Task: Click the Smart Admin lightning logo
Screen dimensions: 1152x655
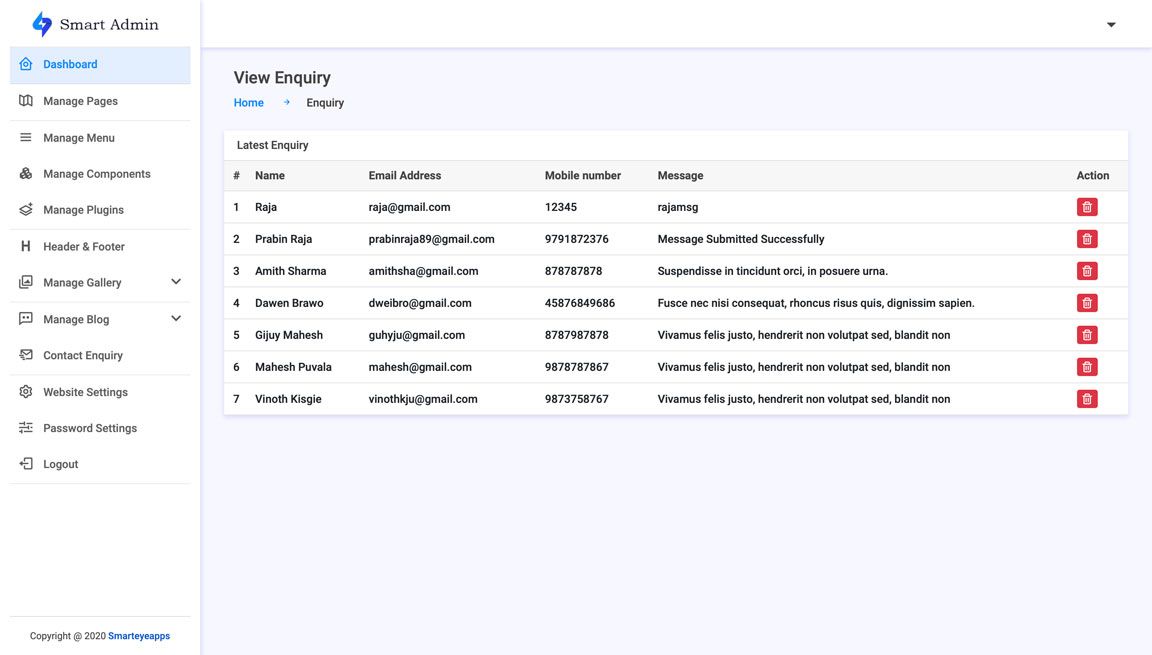Action: tap(41, 24)
